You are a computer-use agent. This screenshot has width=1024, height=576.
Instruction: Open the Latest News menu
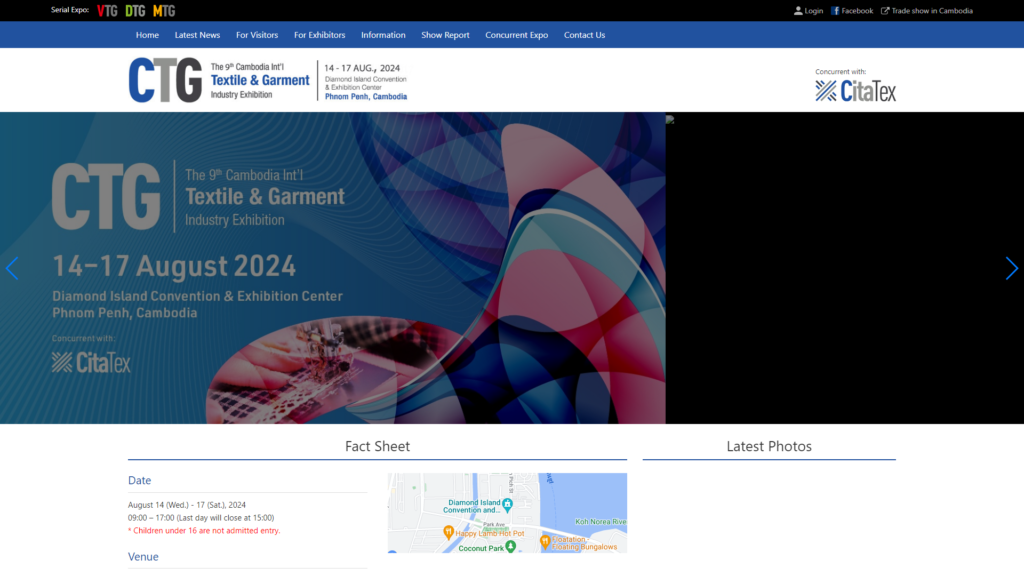[197, 35]
